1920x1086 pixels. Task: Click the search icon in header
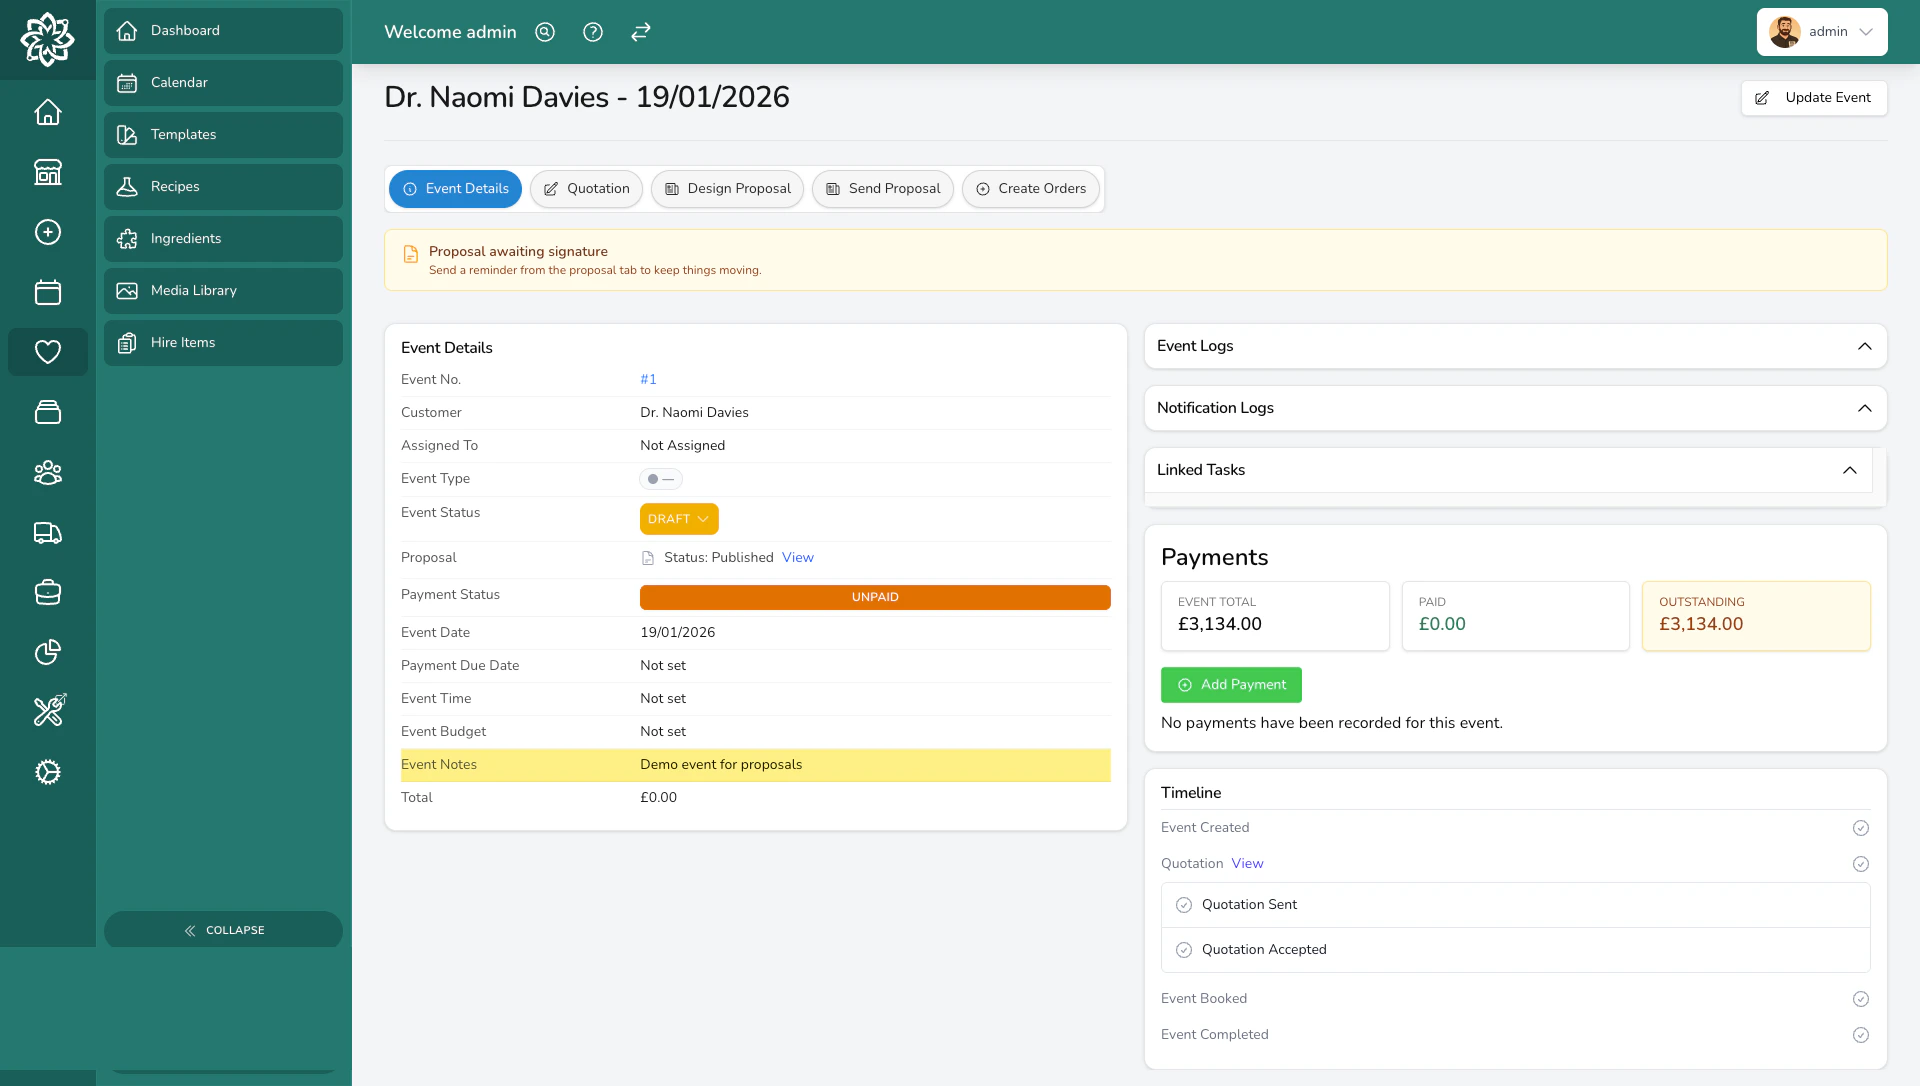(x=545, y=32)
